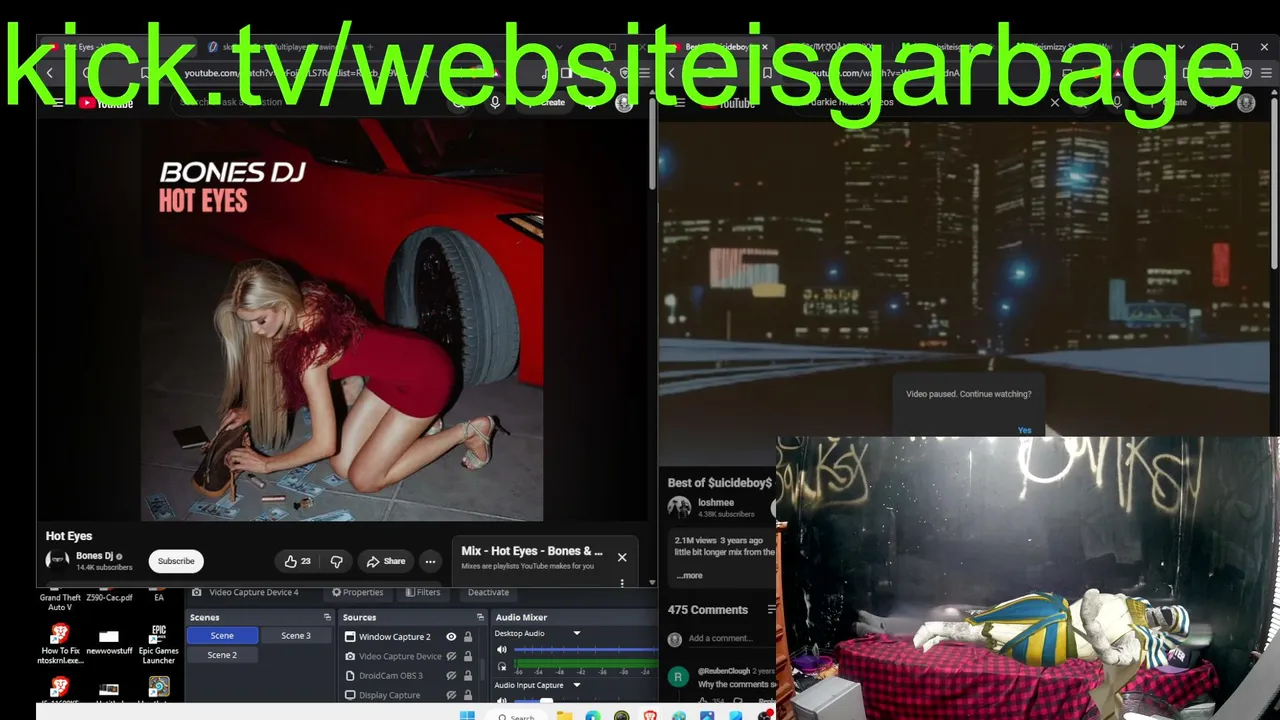The image size is (1280, 720).
Task: Toggle Desktop Audio monitoring headphone icon
Action: tap(502, 666)
